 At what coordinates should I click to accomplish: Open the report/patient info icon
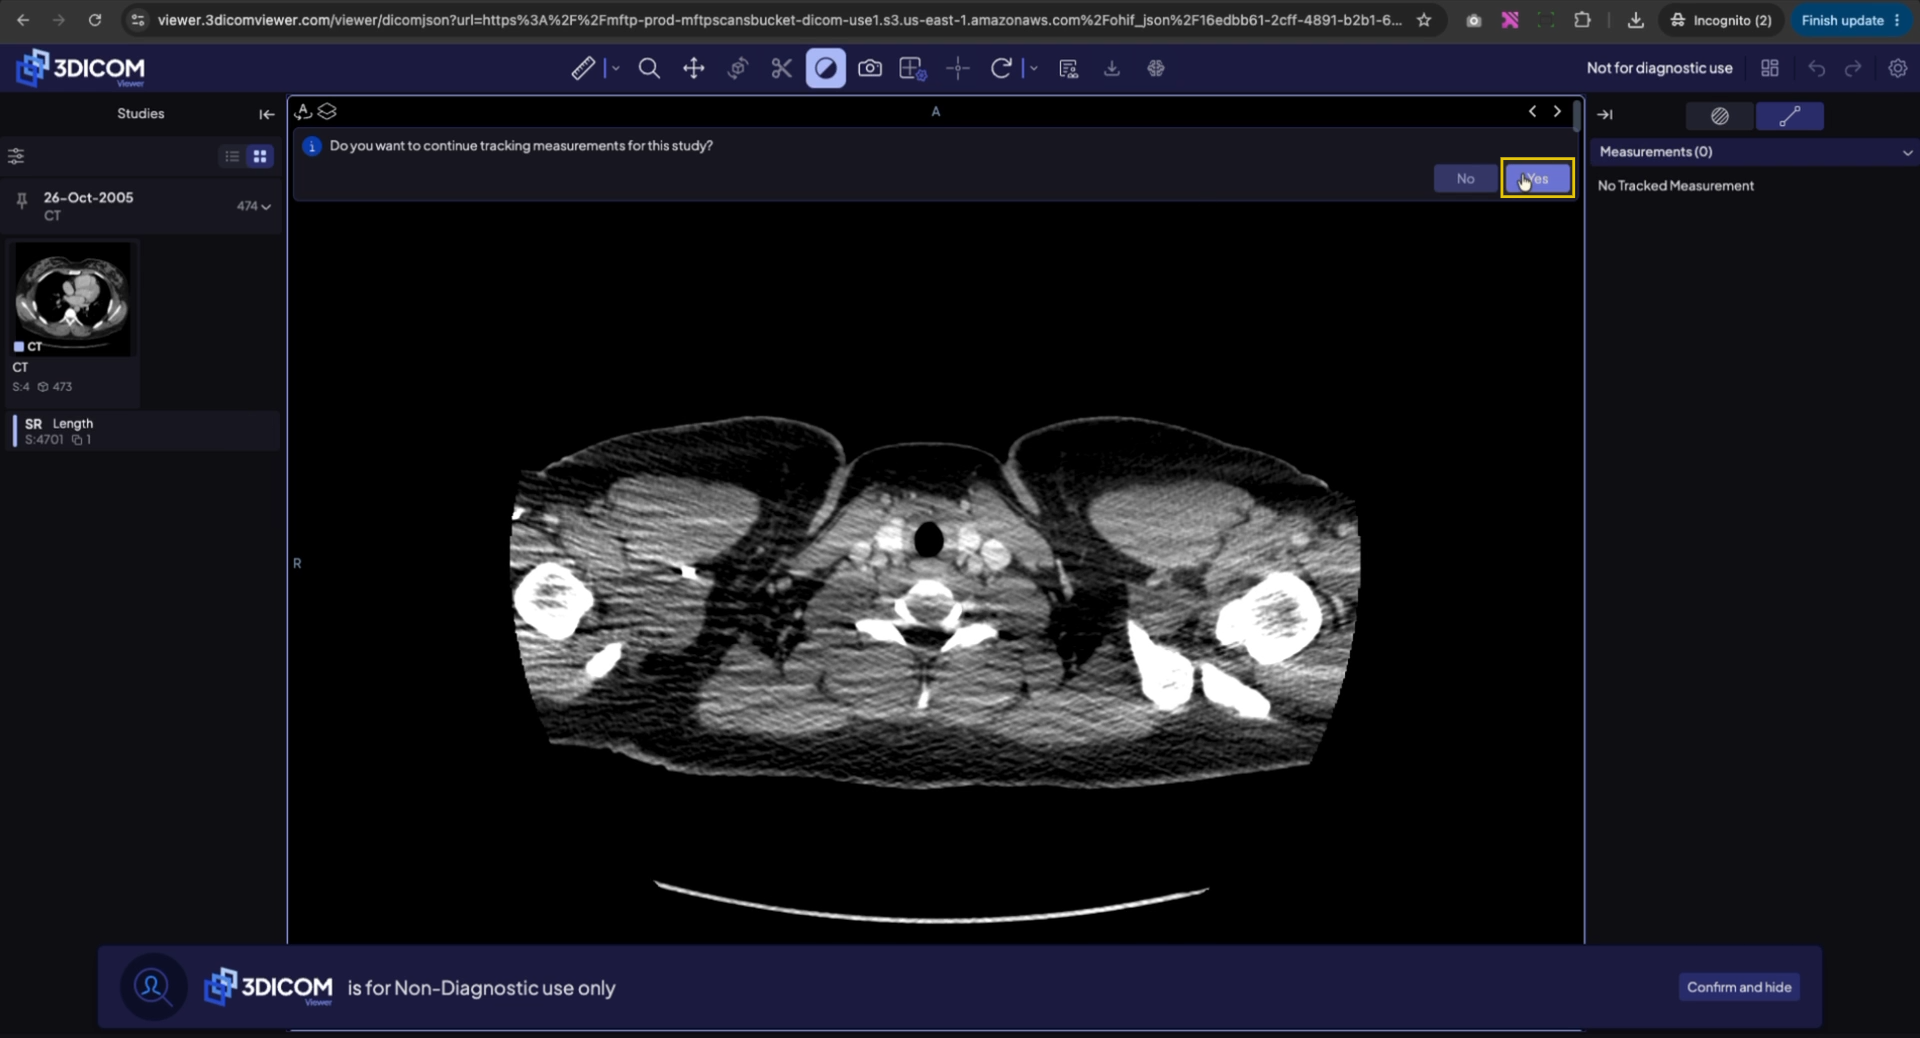[x=1068, y=68]
